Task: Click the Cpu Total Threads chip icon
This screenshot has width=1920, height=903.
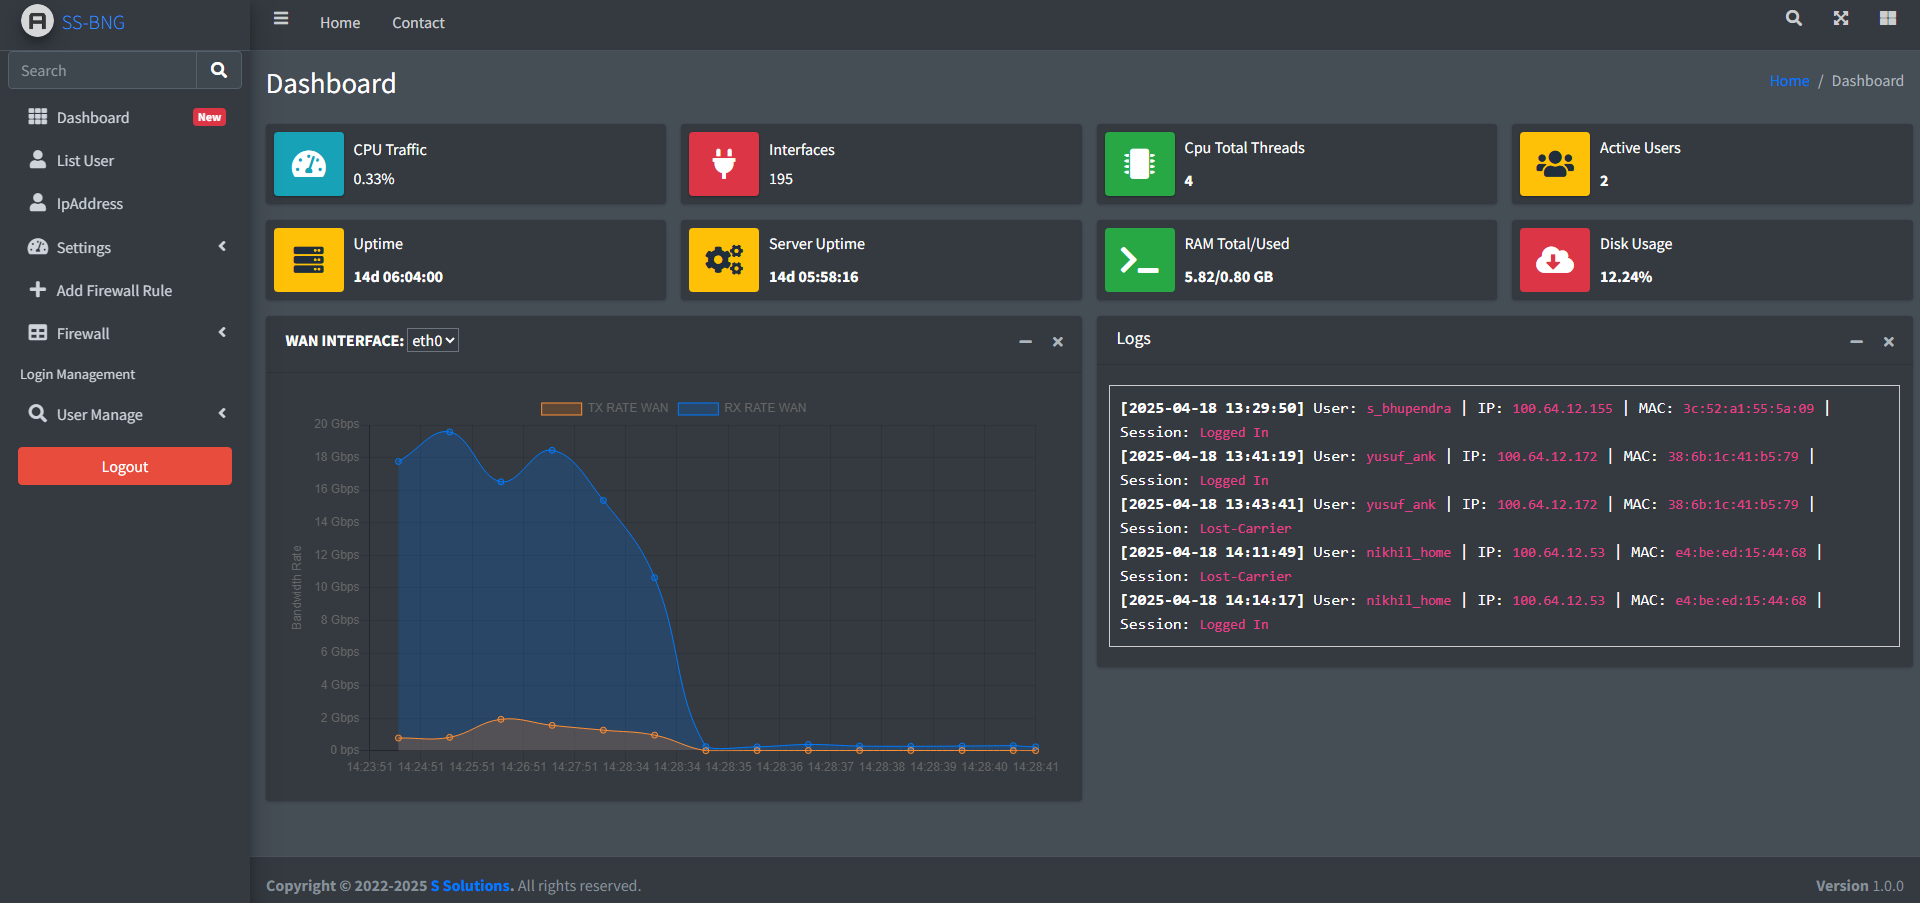Action: pos(1140,164)
